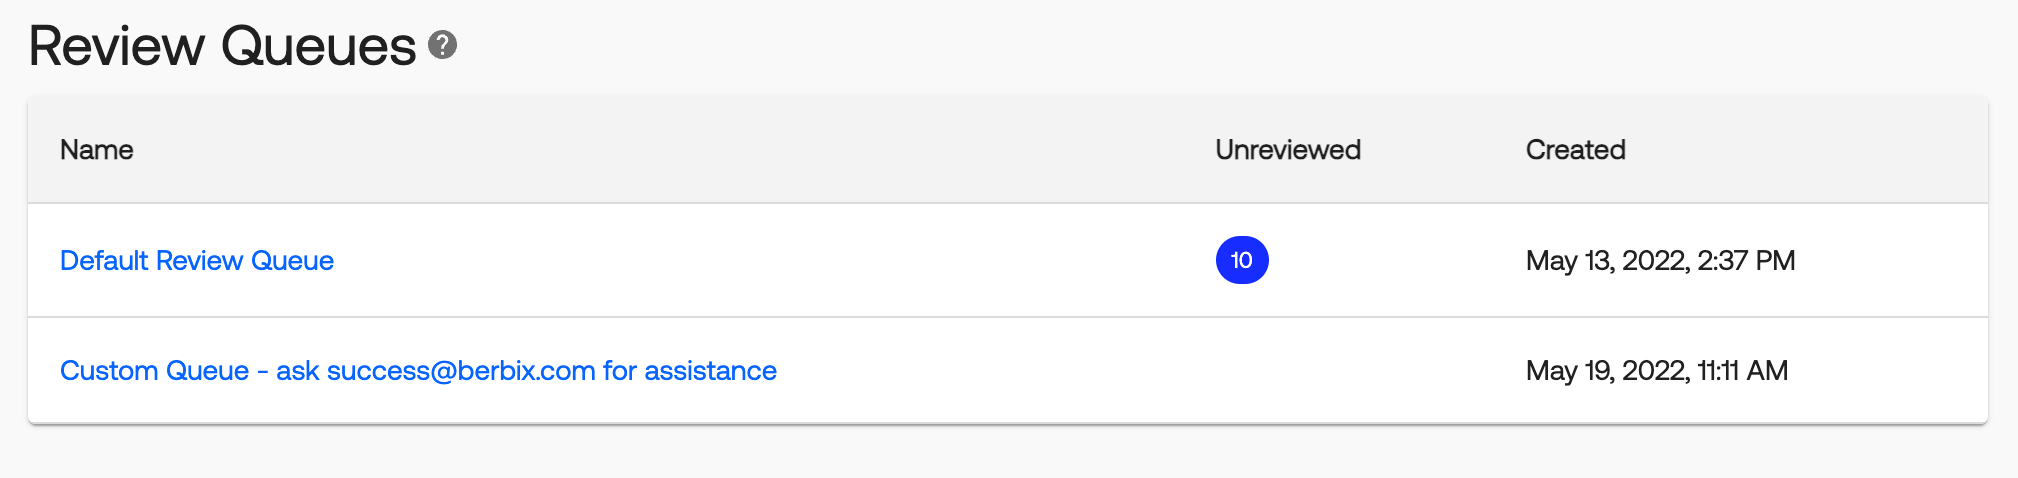
Task: Open the Custom Queue link
Action: [x=417, y=371]
